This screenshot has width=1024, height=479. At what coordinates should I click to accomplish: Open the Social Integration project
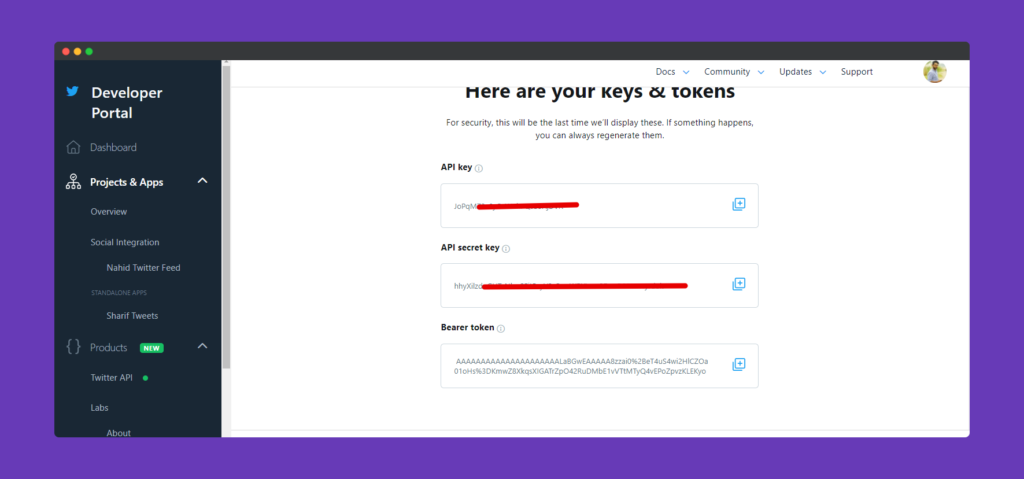[125, 242]
